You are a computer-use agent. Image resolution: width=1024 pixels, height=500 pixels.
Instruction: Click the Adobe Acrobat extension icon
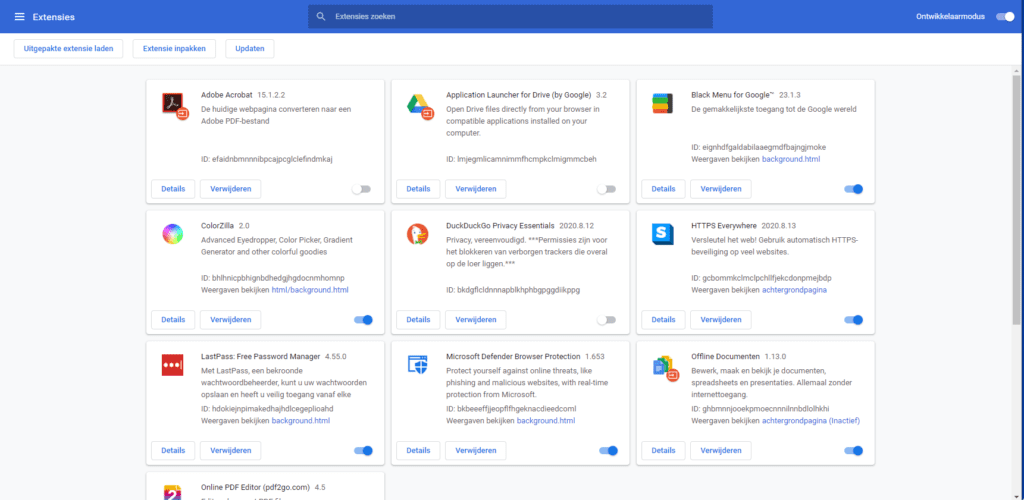175,106
